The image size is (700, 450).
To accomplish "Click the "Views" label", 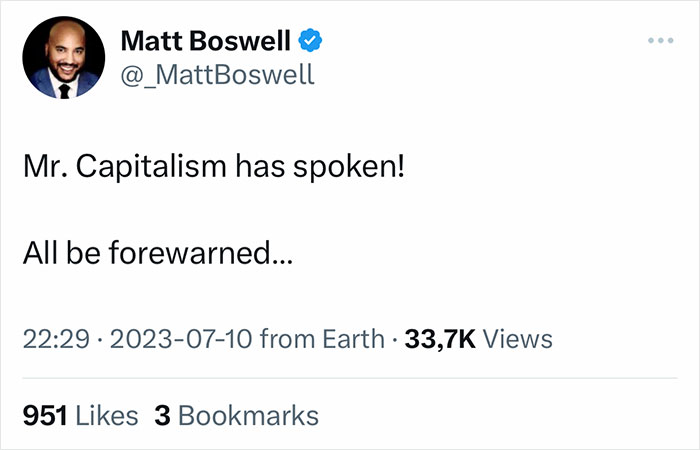I will (518, 338).
